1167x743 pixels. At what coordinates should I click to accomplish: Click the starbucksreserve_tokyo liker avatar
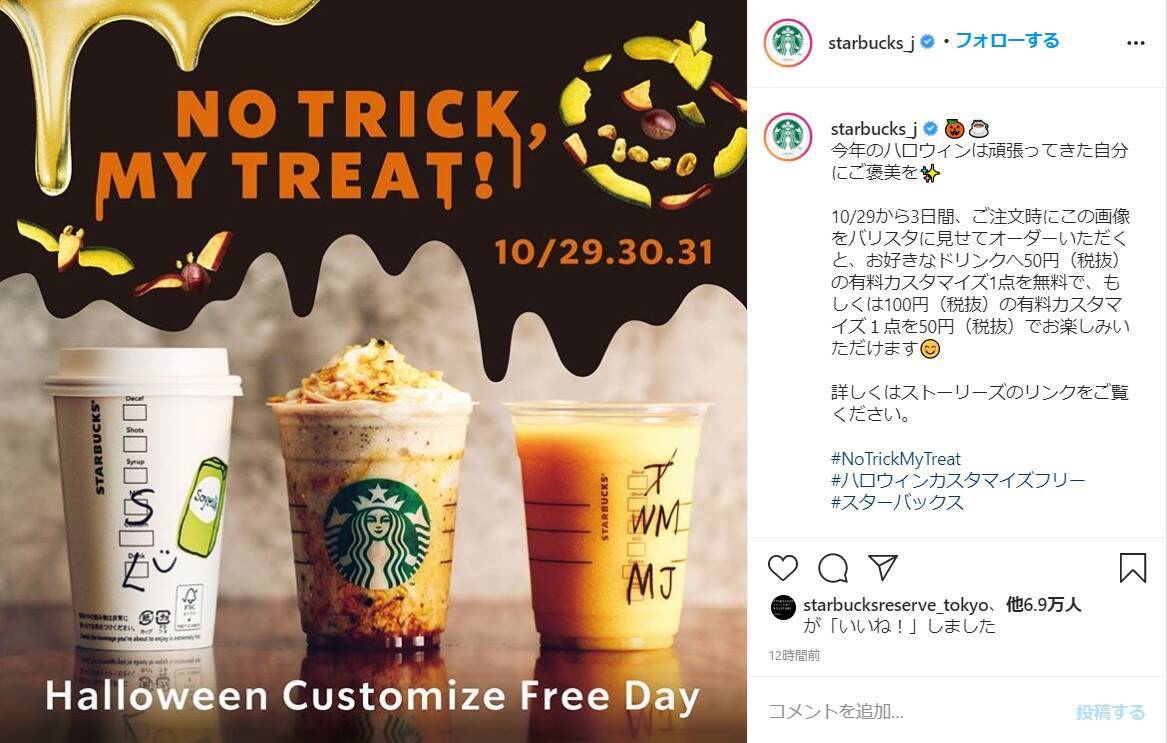[x=783, y=608]
